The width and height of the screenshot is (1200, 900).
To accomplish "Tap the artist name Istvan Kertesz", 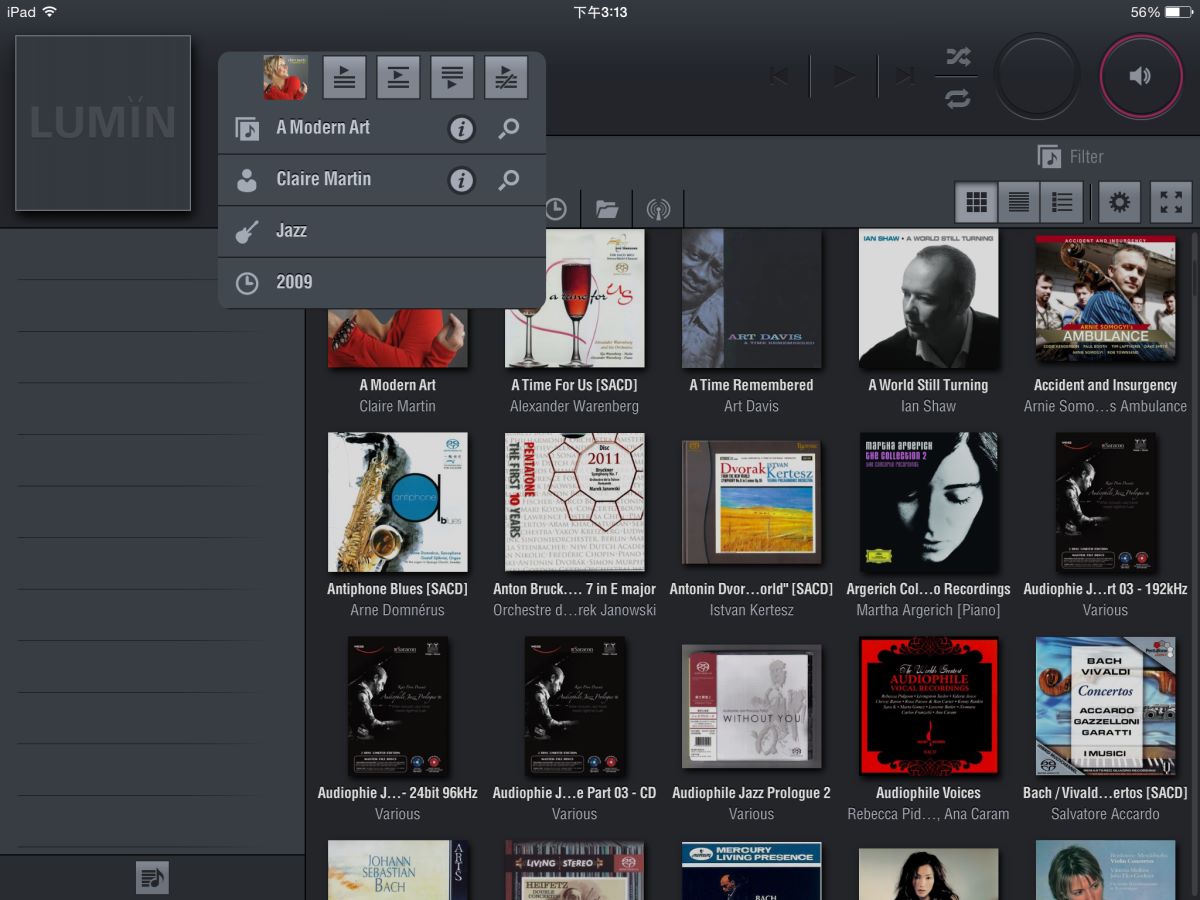I will 751,610.
